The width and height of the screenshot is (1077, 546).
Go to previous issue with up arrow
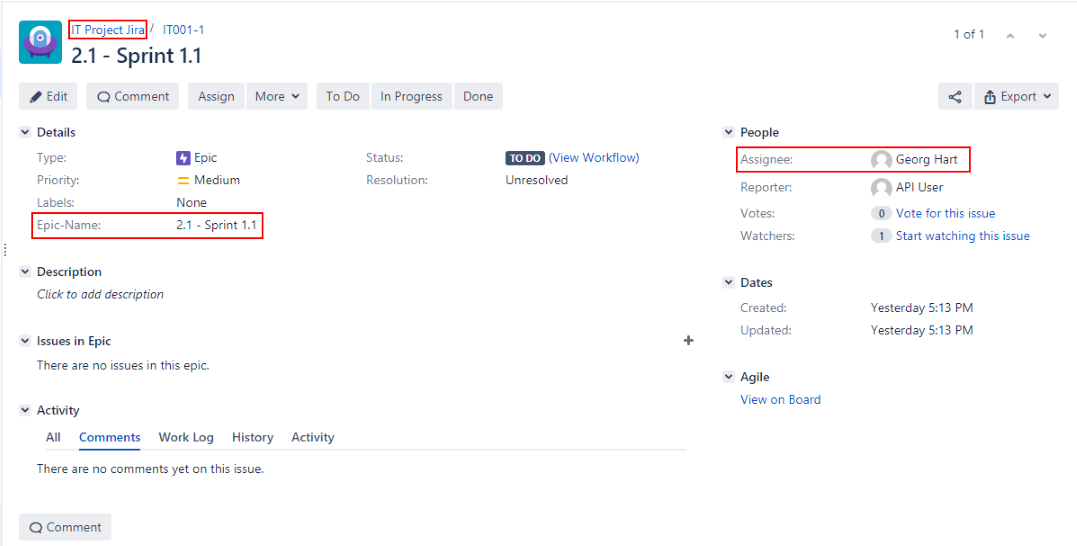tap(1010, 36)
